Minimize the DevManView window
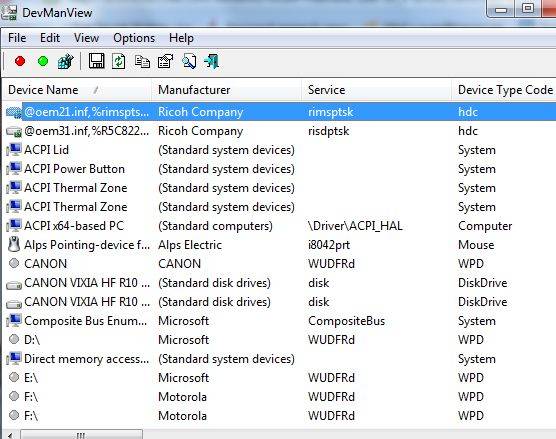556x439 pixels. coord(501,9)
